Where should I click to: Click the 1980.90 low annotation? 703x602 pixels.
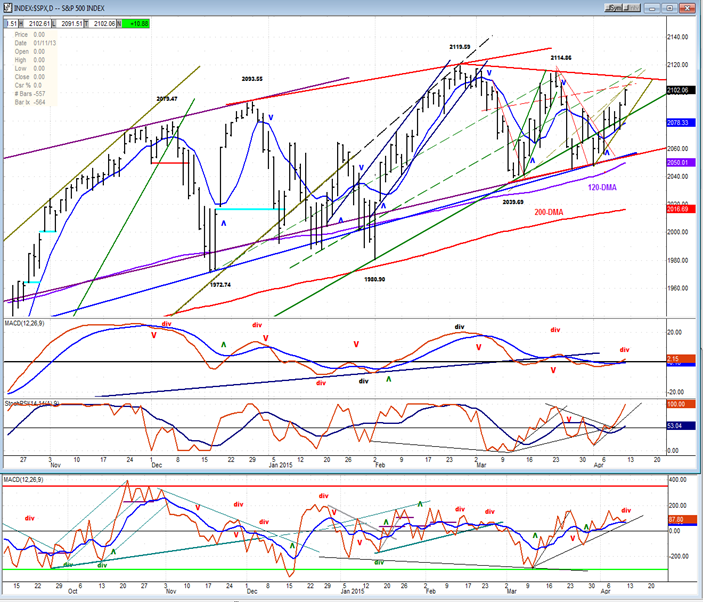click(x=376, y=279)
